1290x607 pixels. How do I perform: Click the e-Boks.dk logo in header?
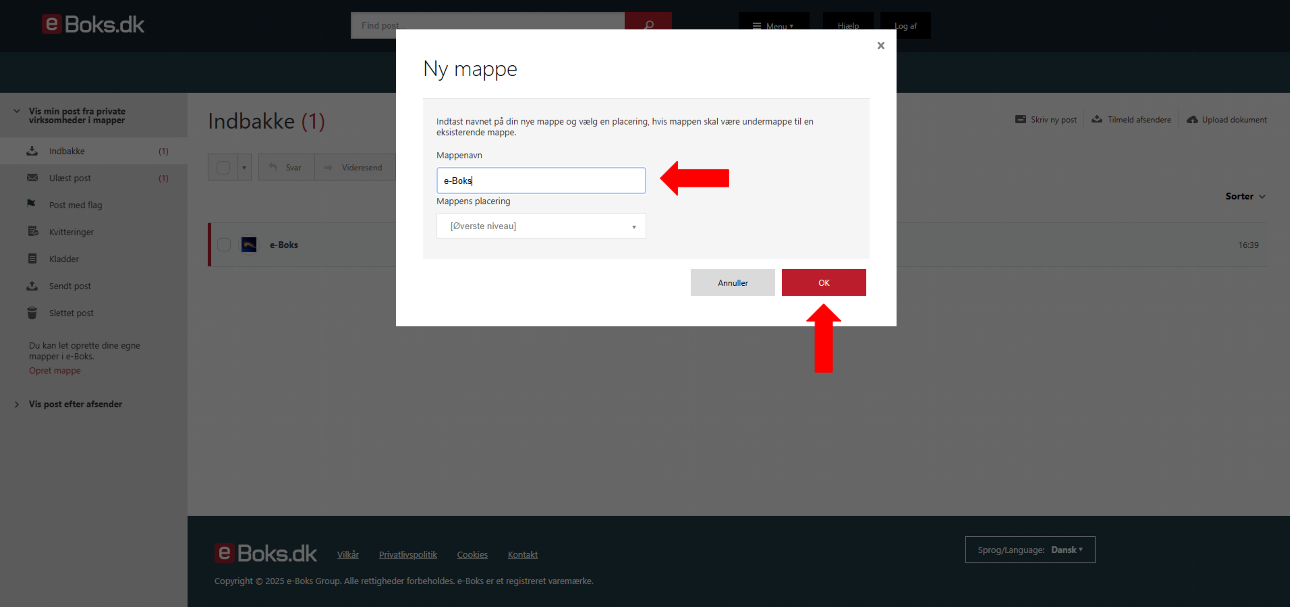pyautogui.click(x=93, y=24)
